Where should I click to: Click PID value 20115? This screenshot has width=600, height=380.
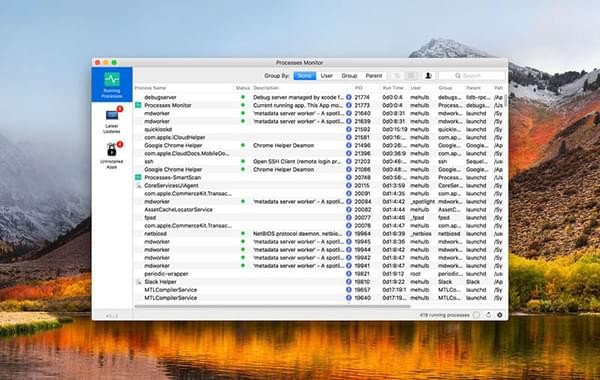tap(362, 186)
